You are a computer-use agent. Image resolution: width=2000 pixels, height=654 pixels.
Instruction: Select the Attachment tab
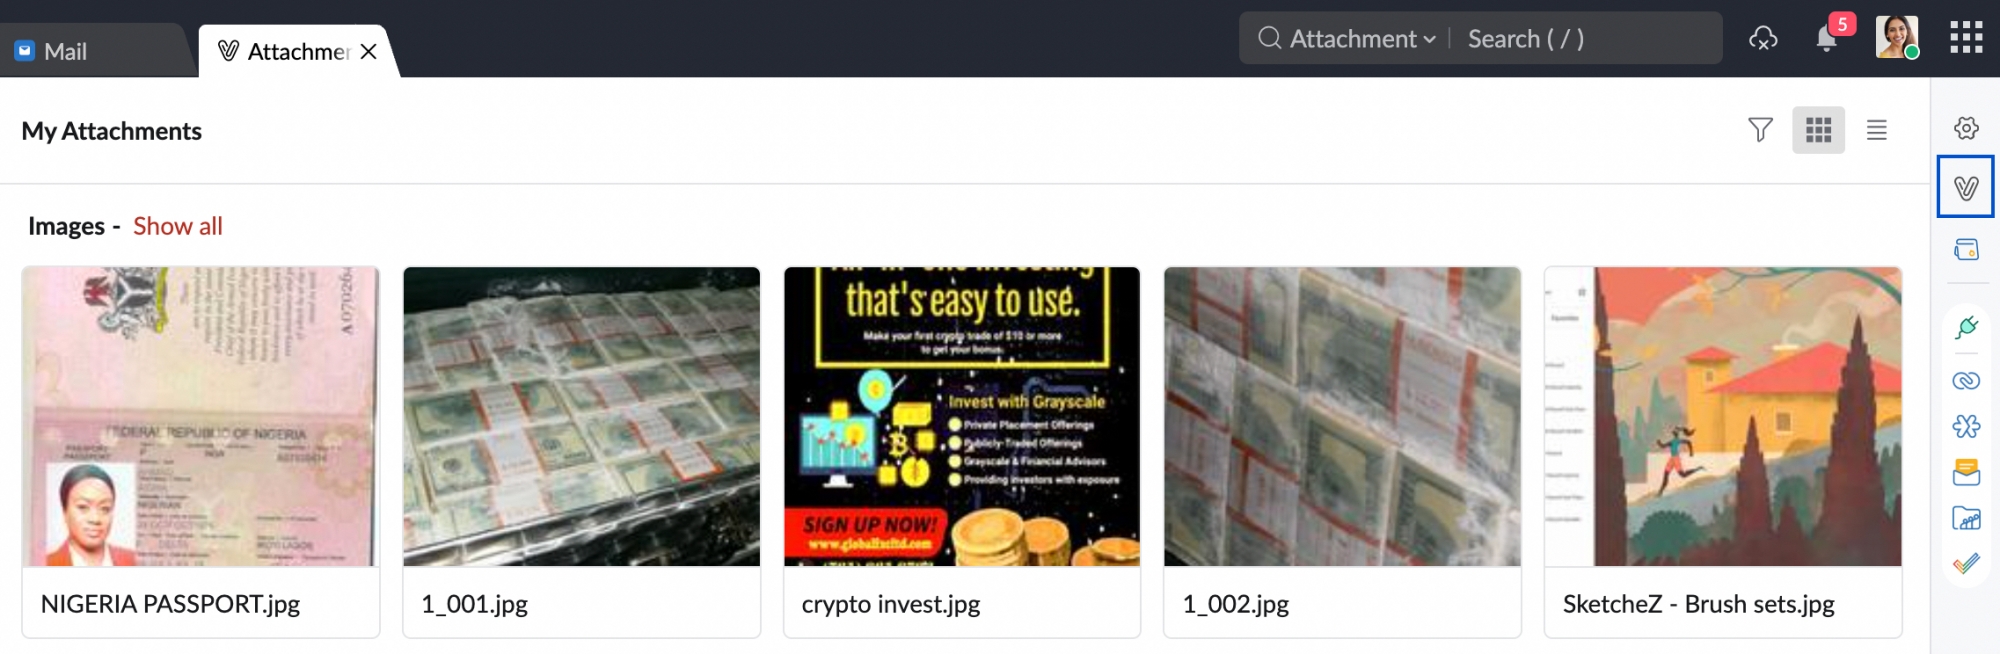tap(284, 51)
